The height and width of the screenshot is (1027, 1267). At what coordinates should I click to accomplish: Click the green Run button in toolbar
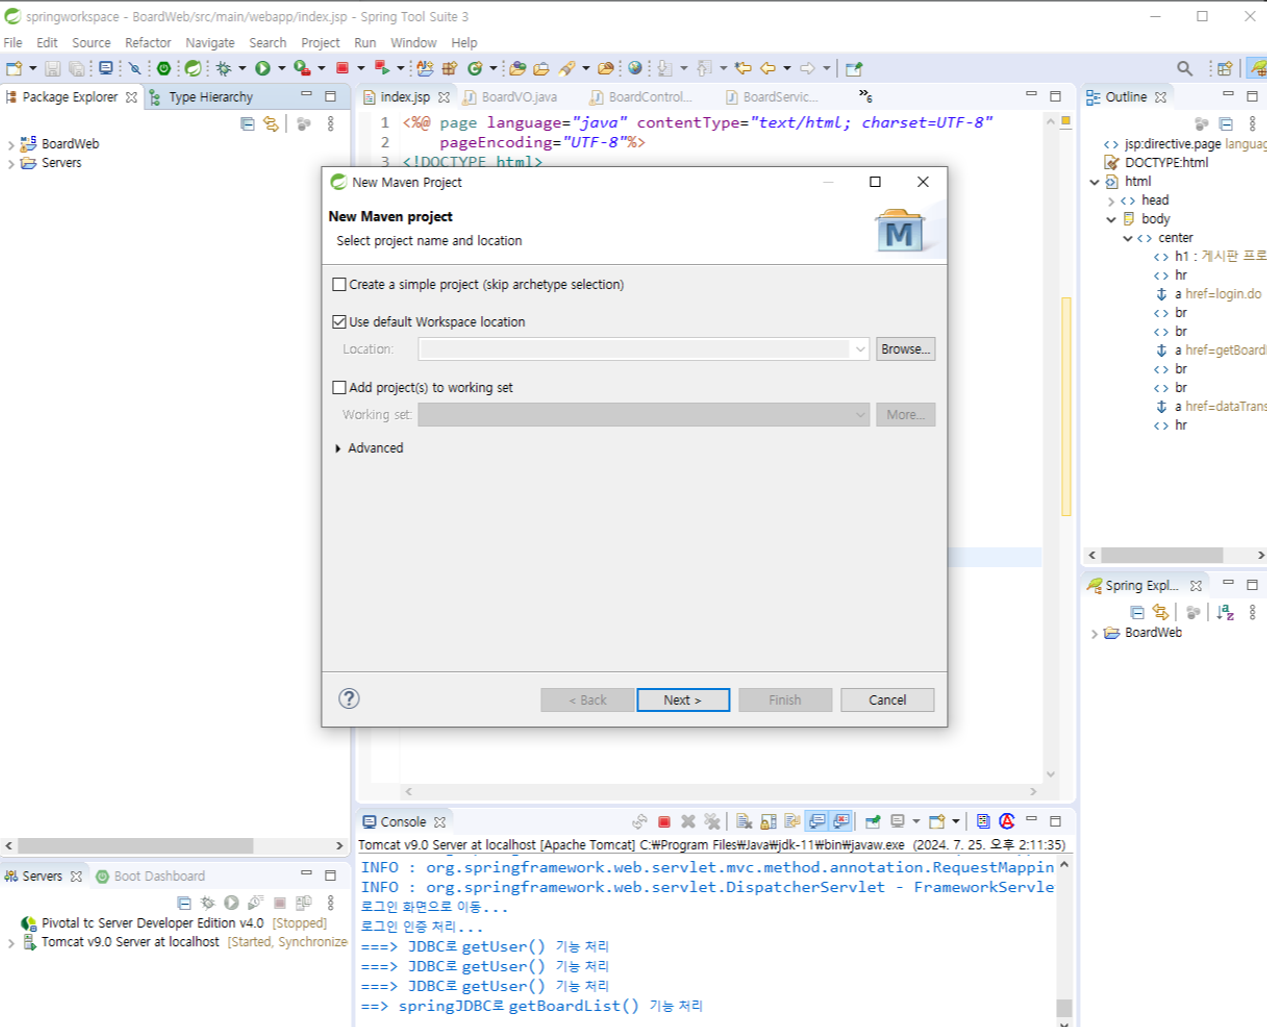(x=262, y=68)
